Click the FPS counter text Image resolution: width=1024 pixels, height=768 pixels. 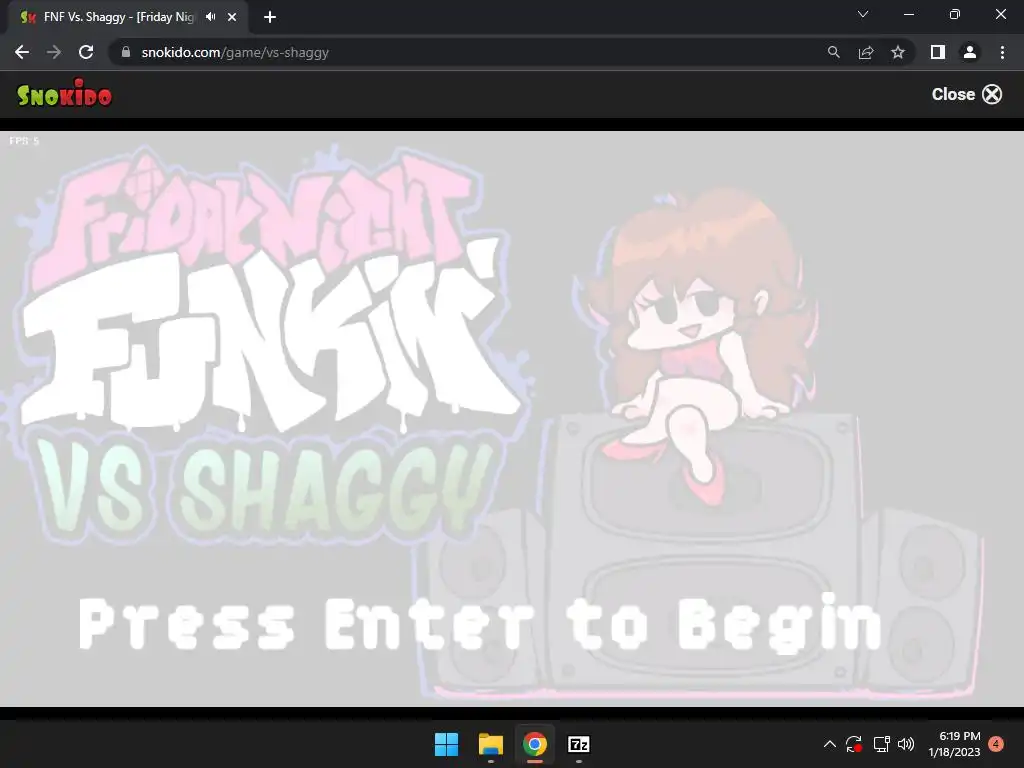click(x=24, y=141)
